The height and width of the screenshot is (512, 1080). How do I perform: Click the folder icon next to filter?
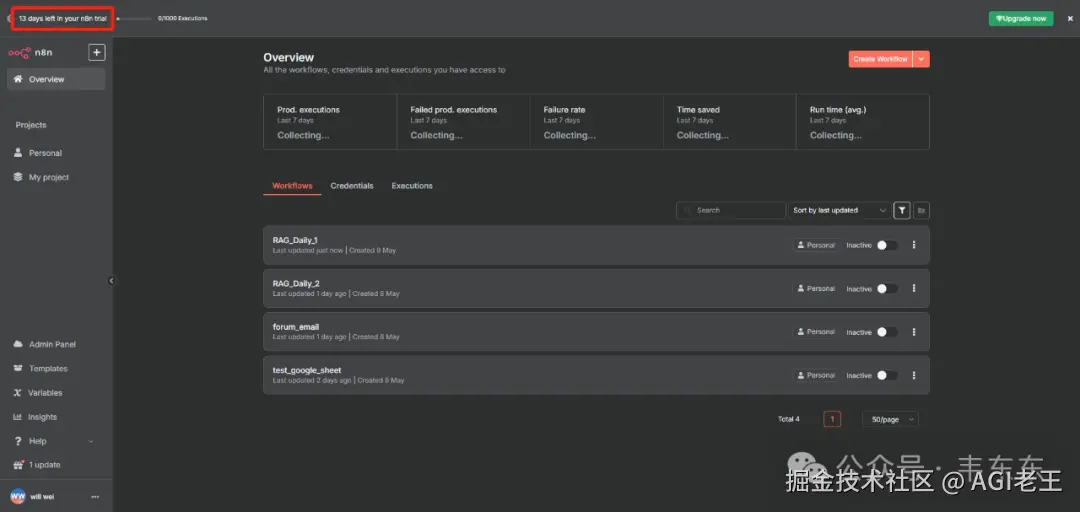click(921, 210)
